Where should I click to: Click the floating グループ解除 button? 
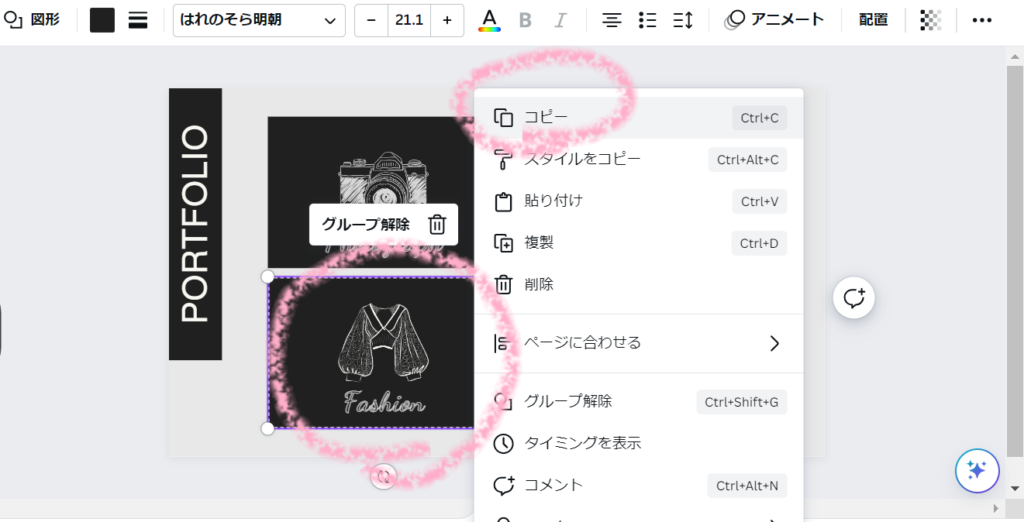click(x=366, y=225)
